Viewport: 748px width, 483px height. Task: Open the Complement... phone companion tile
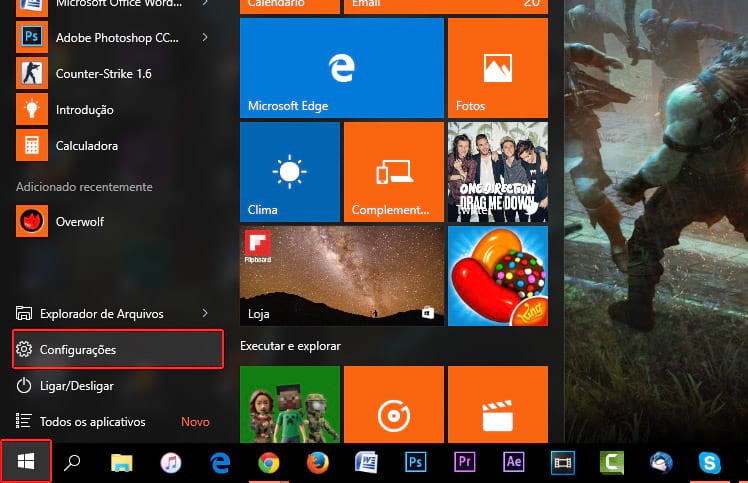point(394,172)
